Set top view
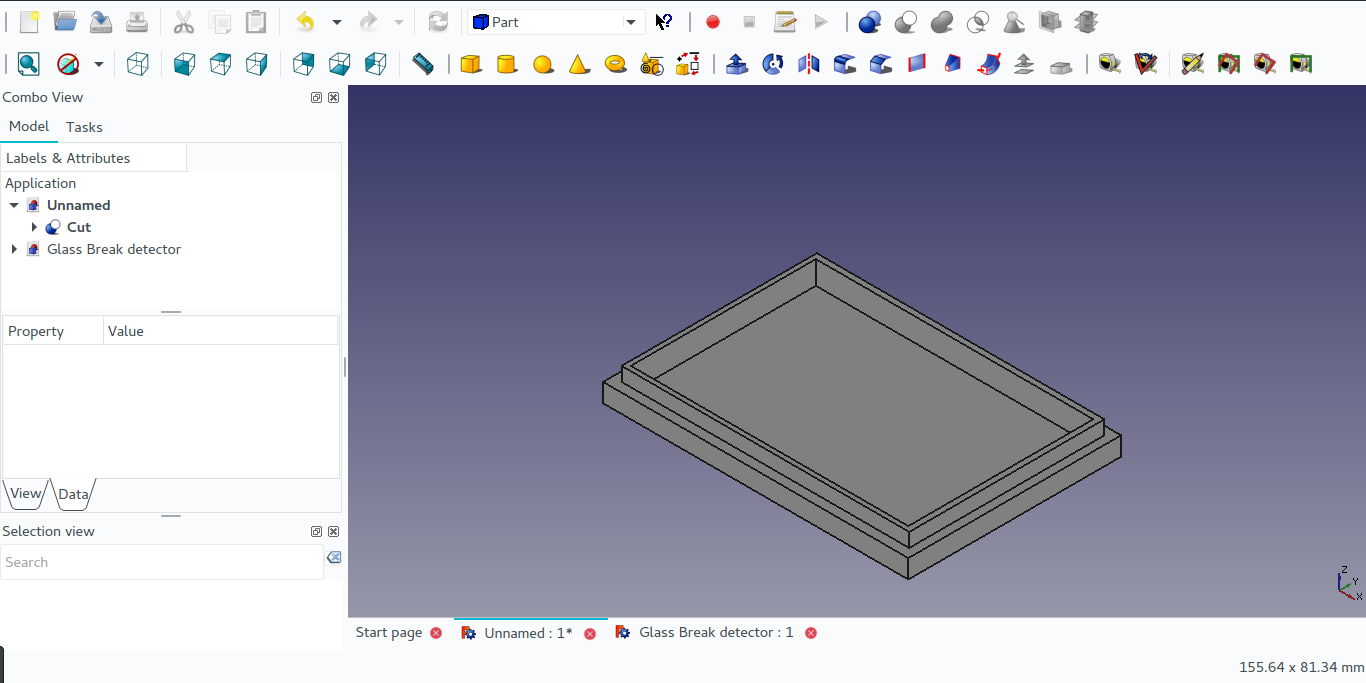This screenshot has width=1366, height=683. 221,64
